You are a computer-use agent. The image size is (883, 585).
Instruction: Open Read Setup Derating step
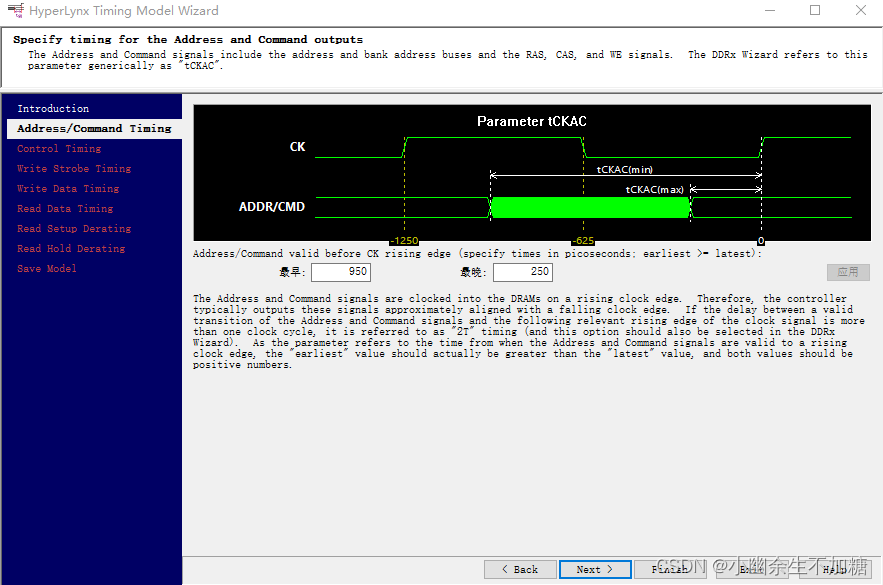click(x=74, y=229)
